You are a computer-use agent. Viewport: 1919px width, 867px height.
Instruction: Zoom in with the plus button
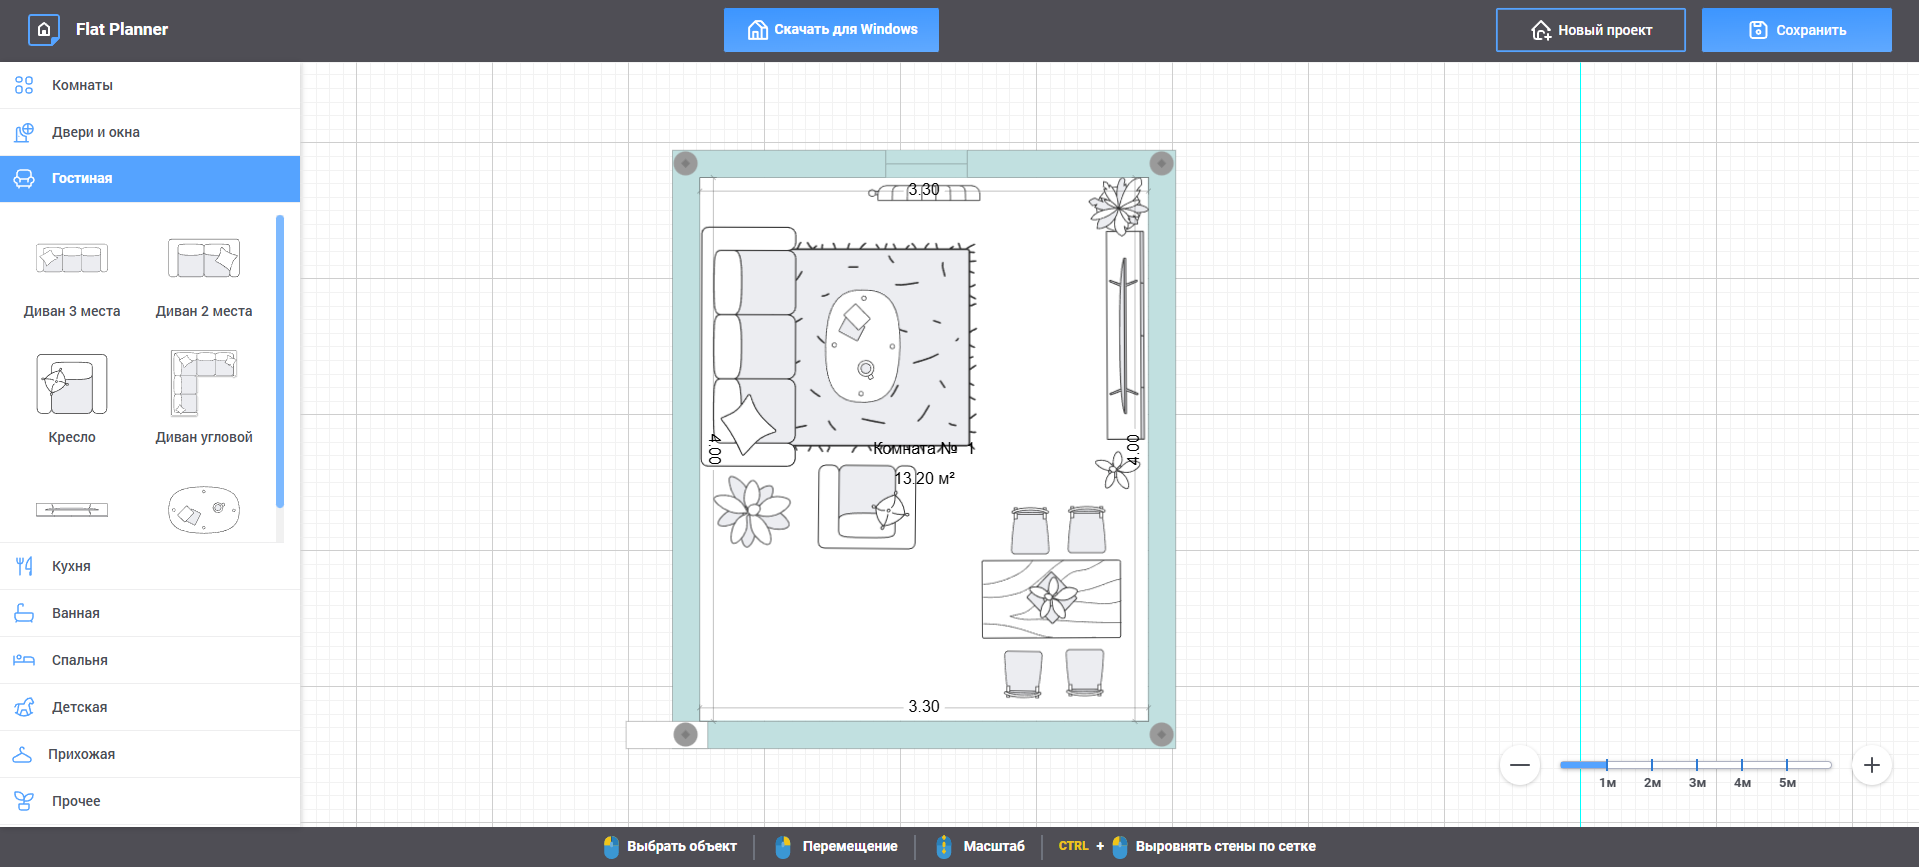pyautogui.click(x=1871, y=765)
